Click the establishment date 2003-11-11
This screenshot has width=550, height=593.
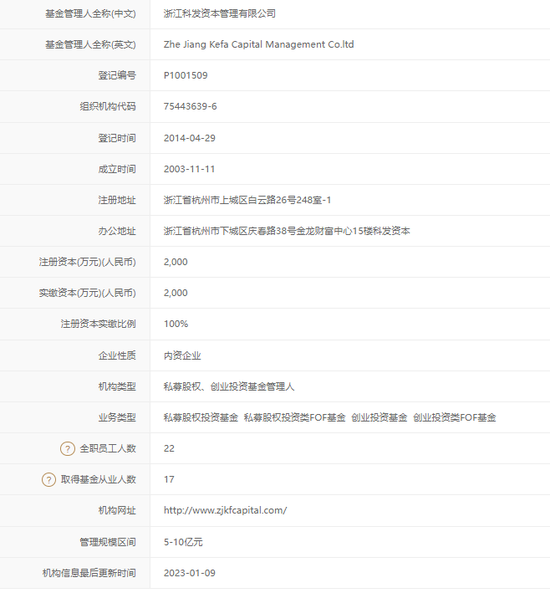pos(189,169)
